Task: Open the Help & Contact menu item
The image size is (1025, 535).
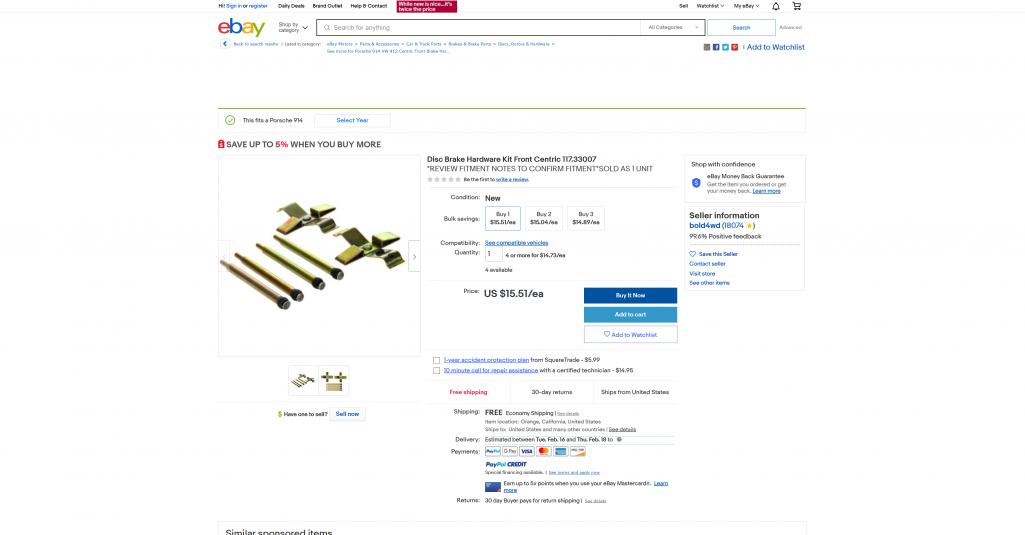Action: (369, 6)
